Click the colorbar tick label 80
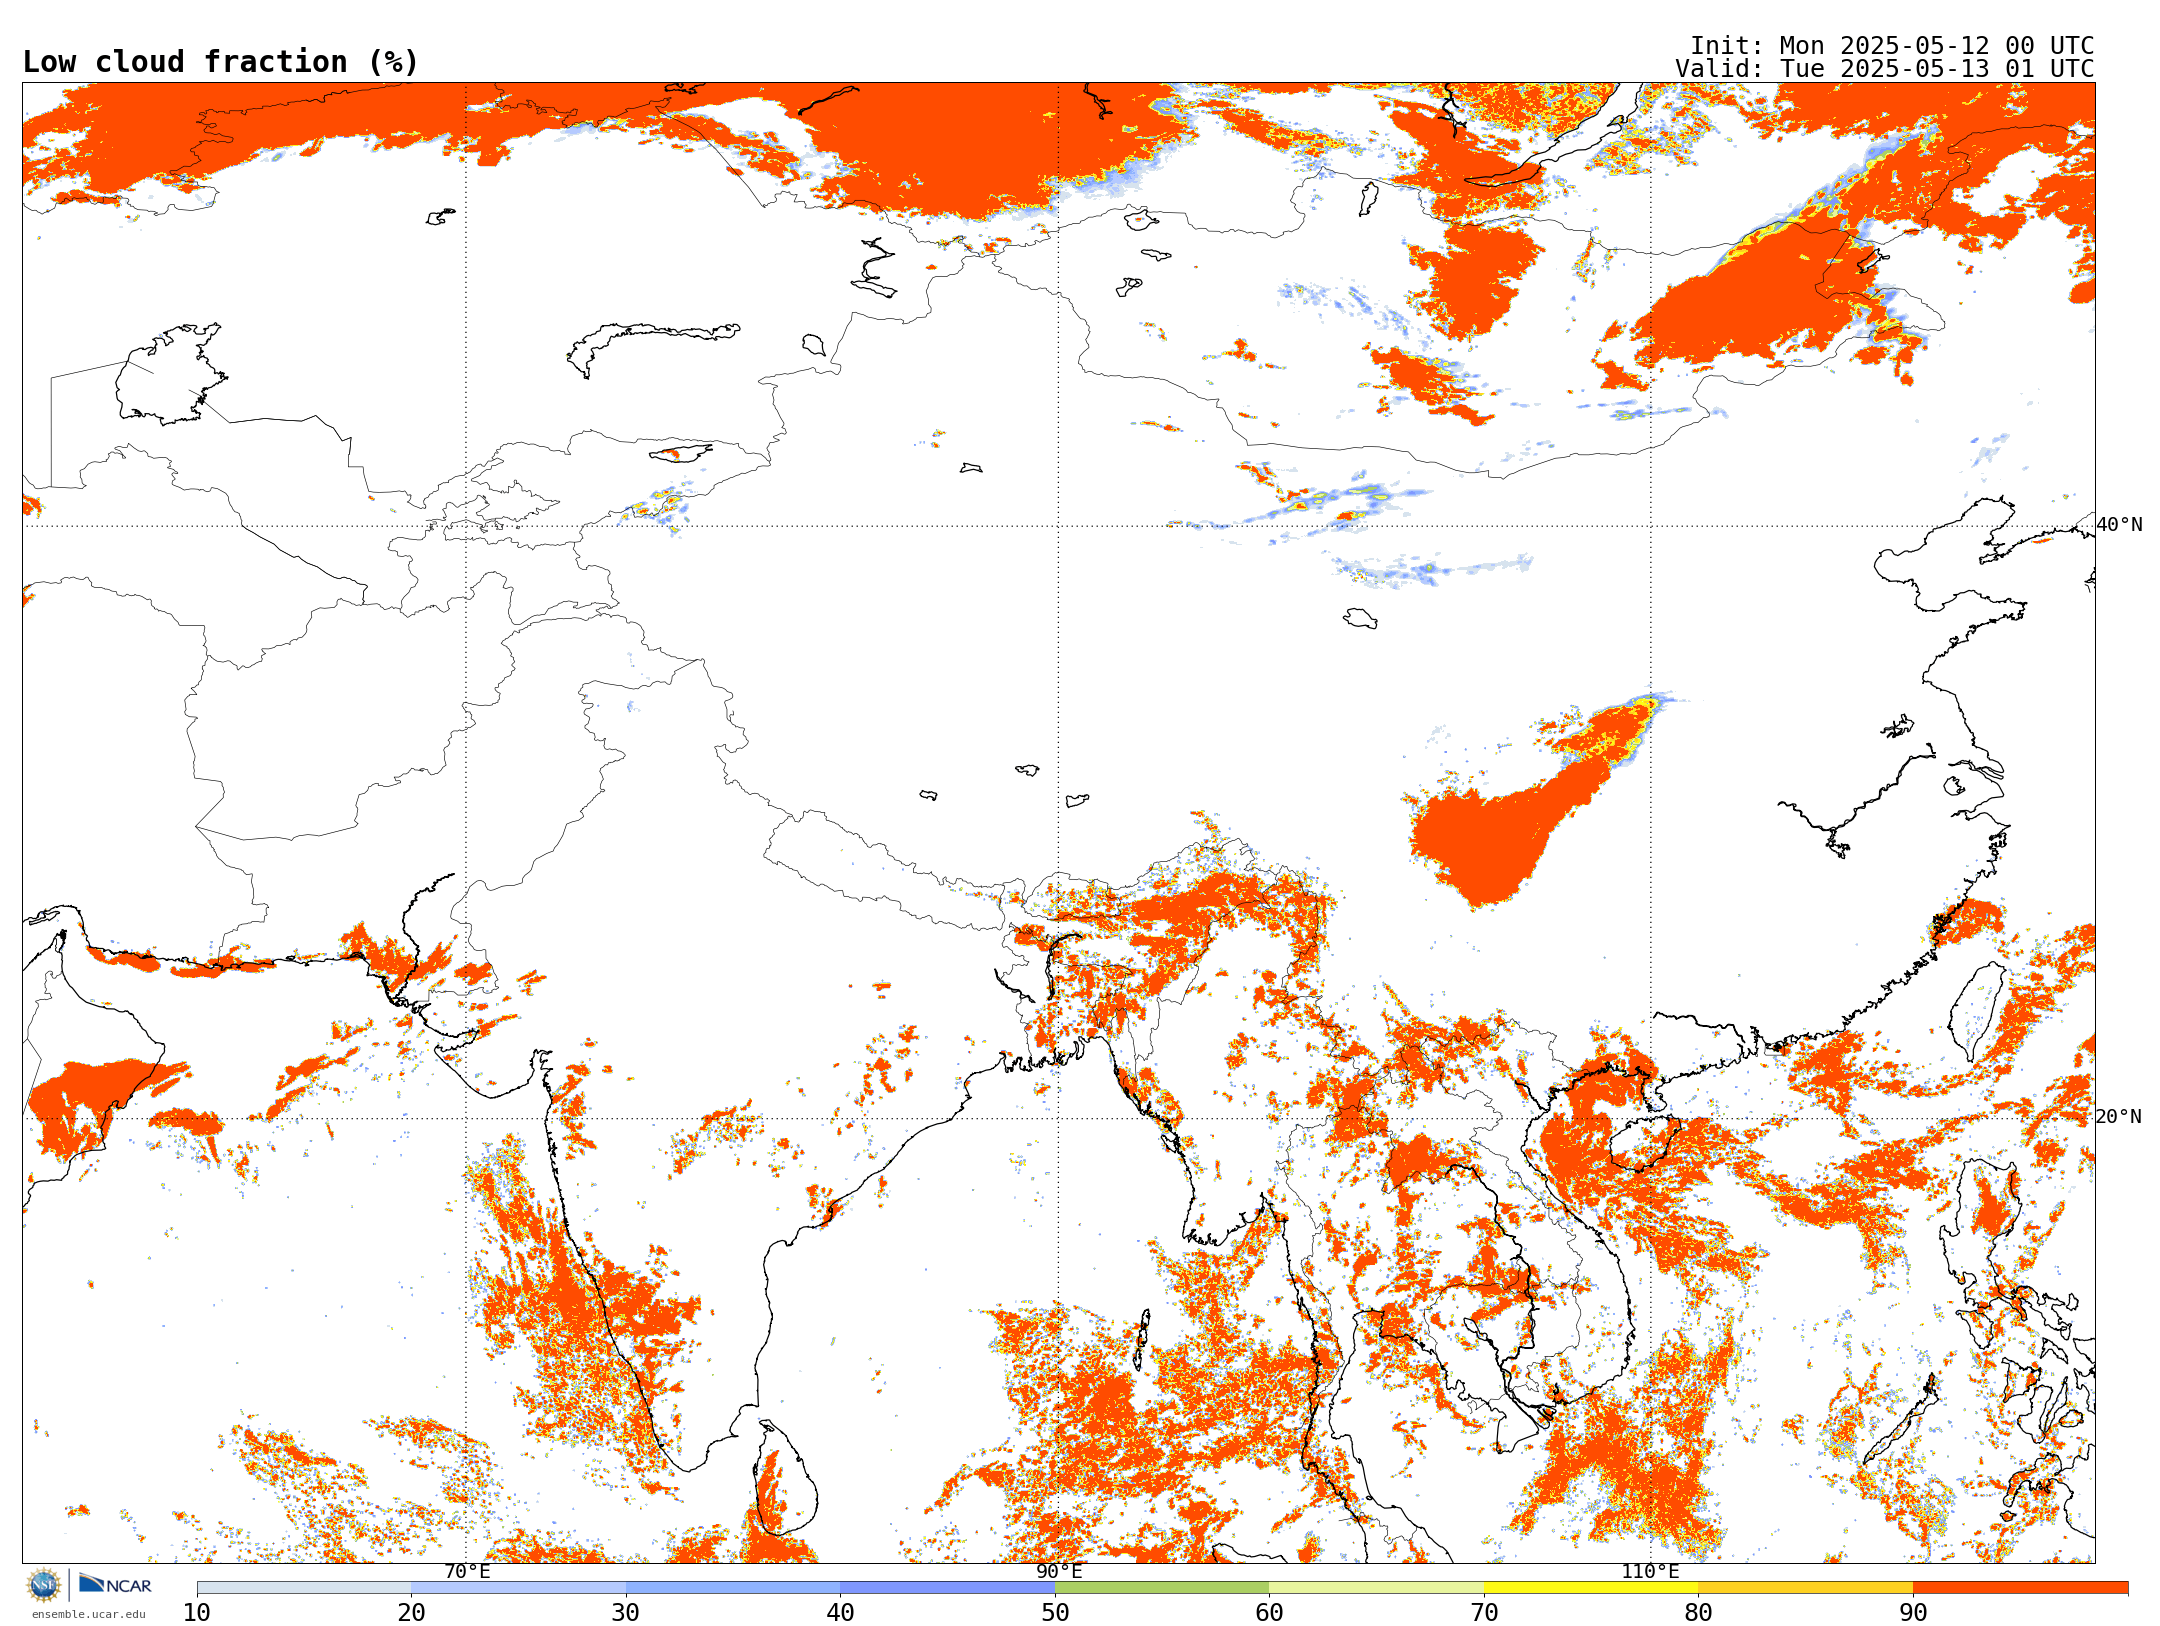2160x1626 pixels. (x=1698, y=1613)
